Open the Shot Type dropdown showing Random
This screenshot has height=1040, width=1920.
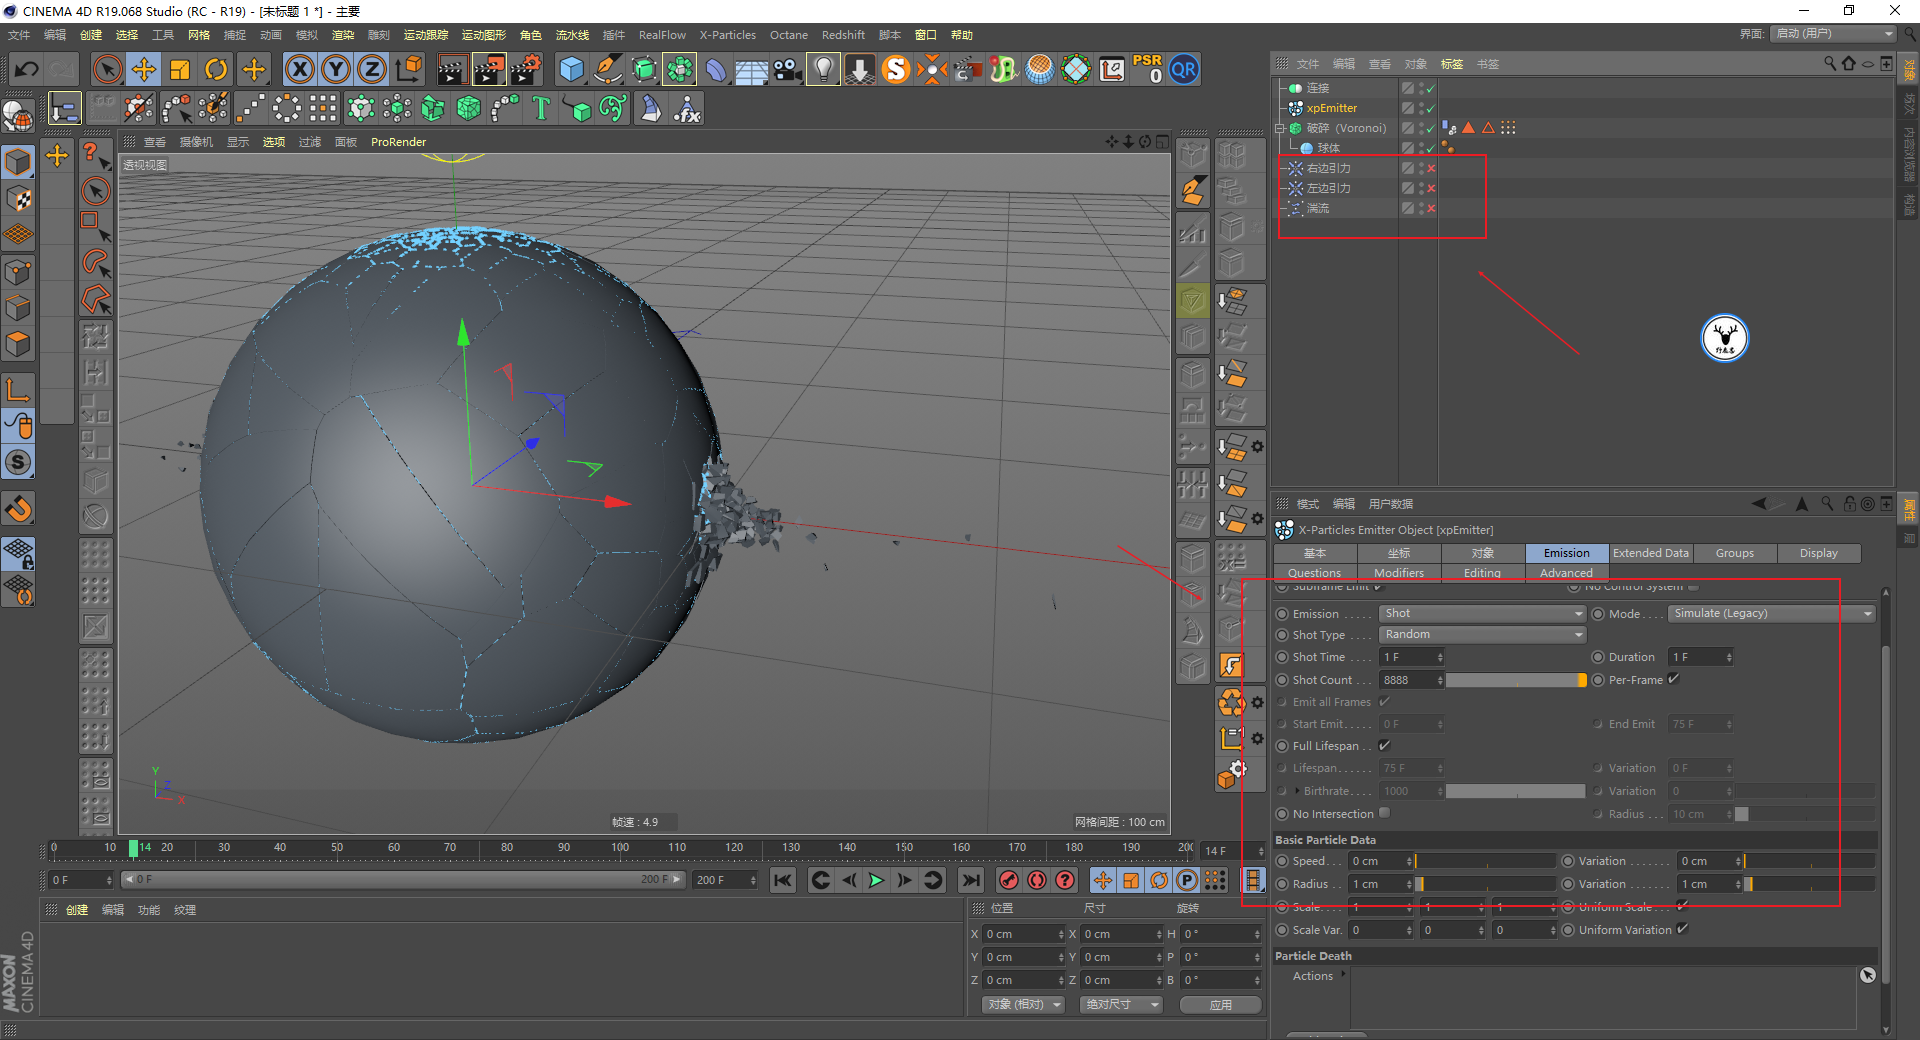(x=1482, y=634)
